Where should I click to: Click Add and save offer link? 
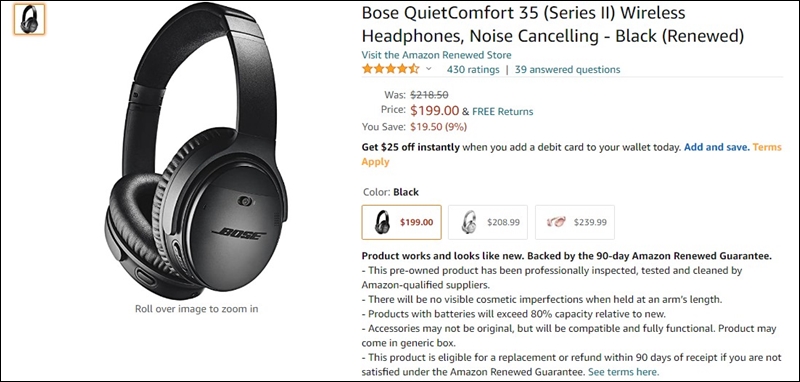tap(717, 147)
